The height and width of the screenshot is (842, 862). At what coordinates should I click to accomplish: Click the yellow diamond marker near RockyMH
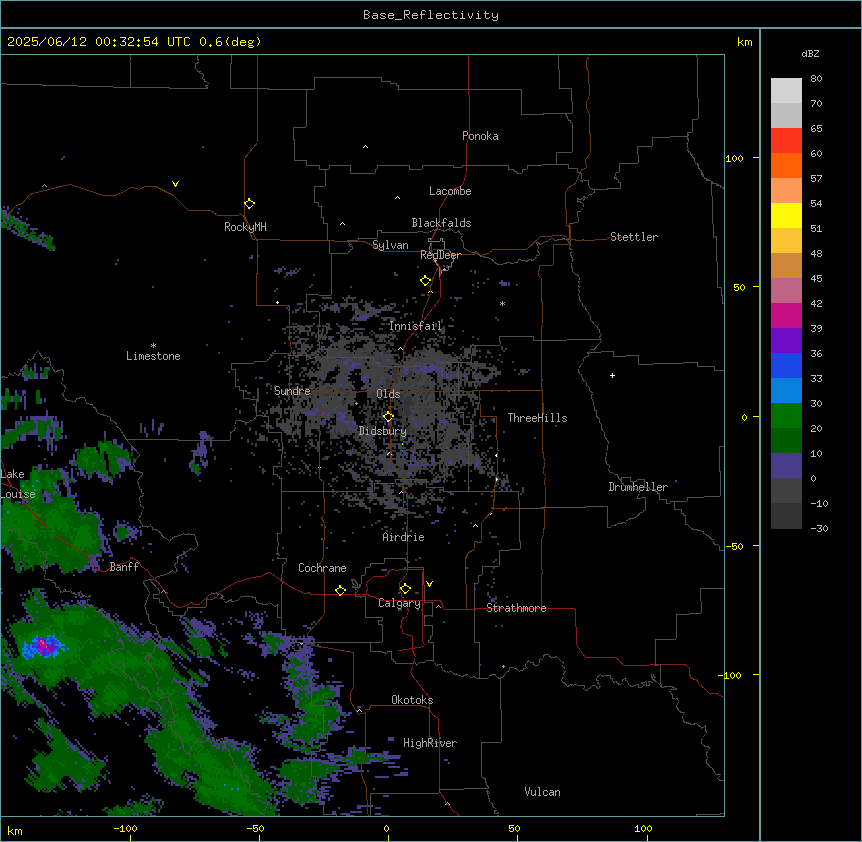(249, 204)
